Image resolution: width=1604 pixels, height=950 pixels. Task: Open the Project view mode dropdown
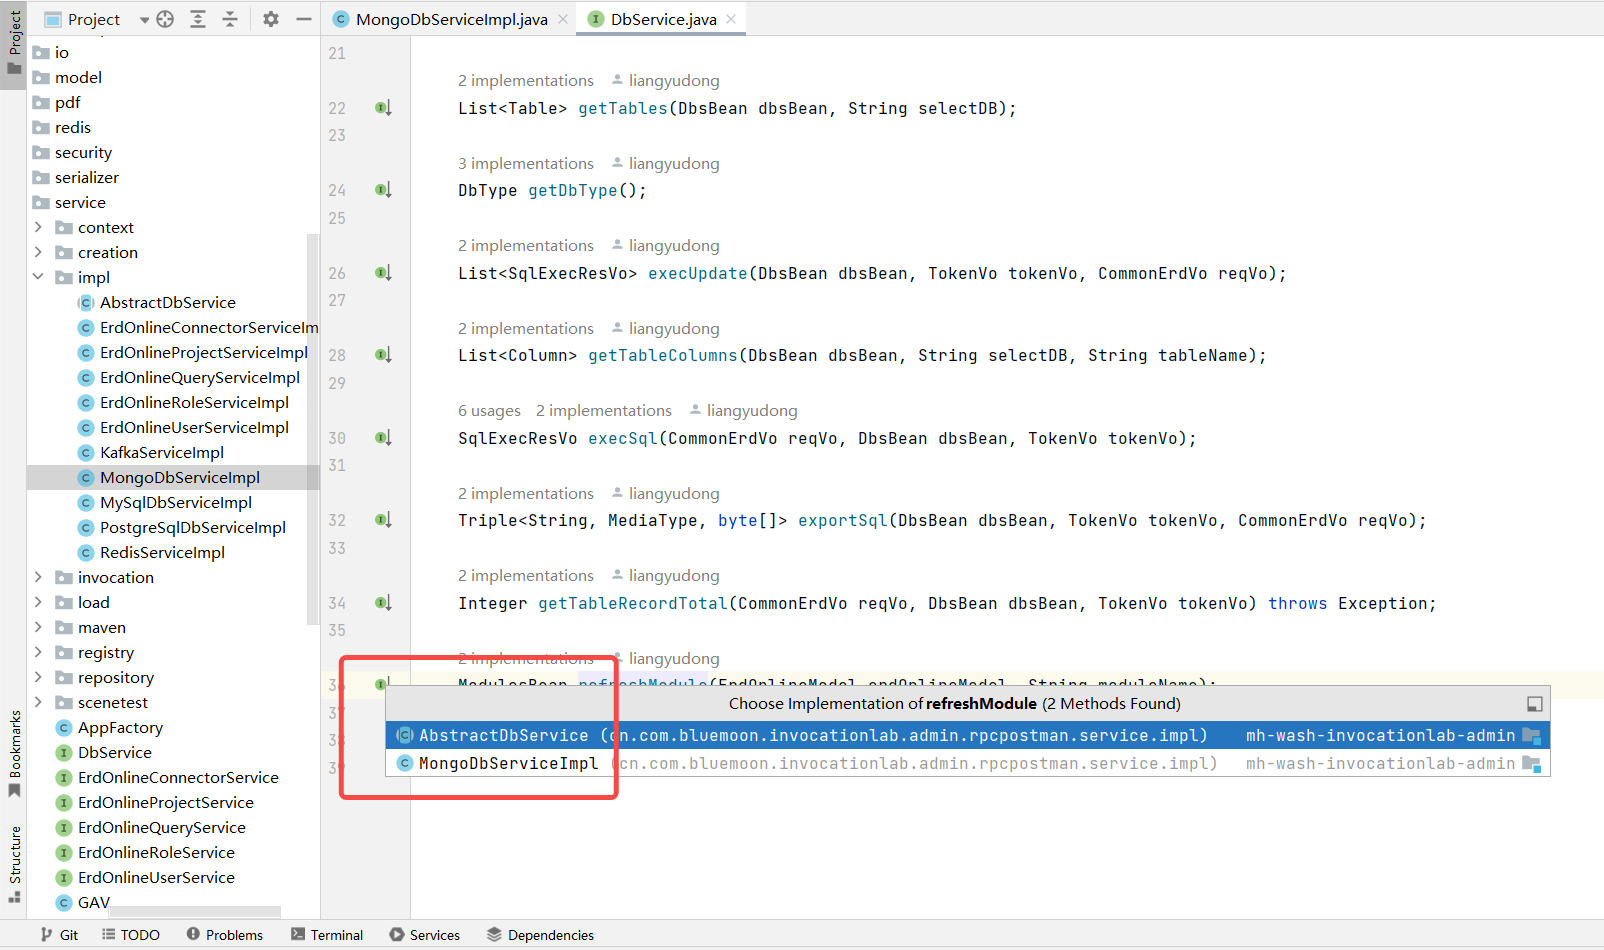[143, 18]
